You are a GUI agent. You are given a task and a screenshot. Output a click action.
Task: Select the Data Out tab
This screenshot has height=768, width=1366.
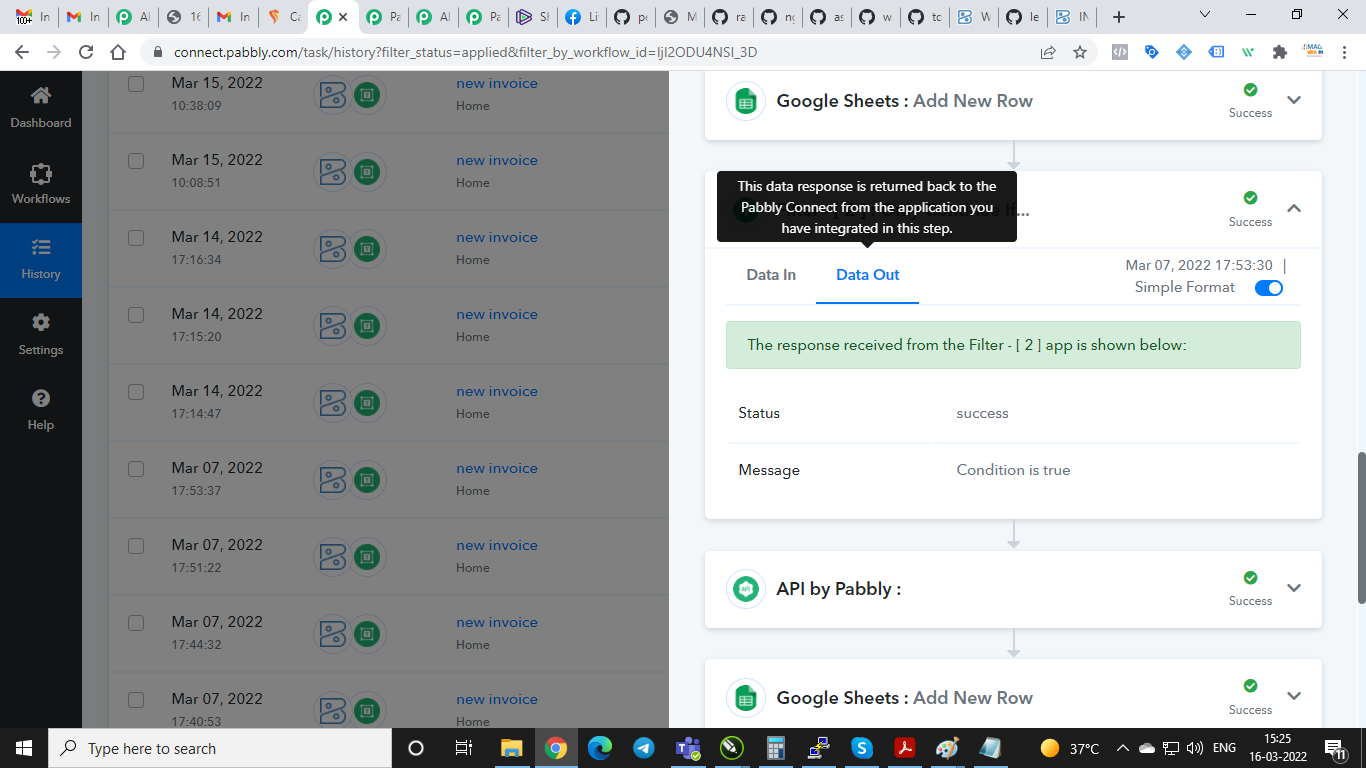pos(868,275)
